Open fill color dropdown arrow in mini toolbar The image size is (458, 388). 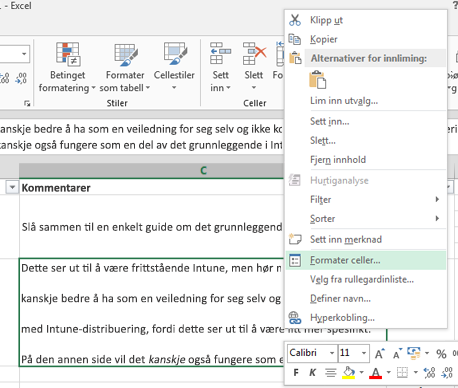361,372
